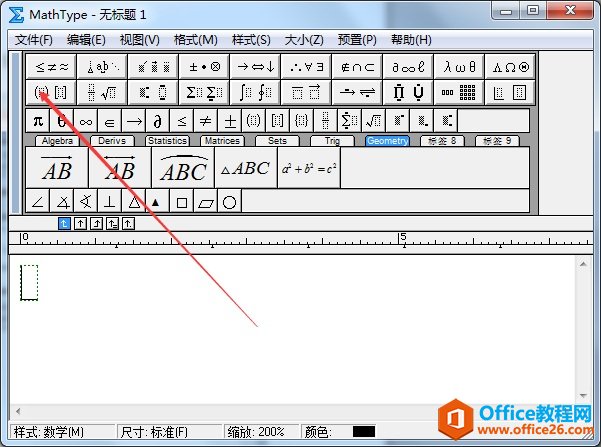The width and height of the screenshot is (601, 447).
Task: Open the 编辑(E) menu
Action: tap(86, 39)
